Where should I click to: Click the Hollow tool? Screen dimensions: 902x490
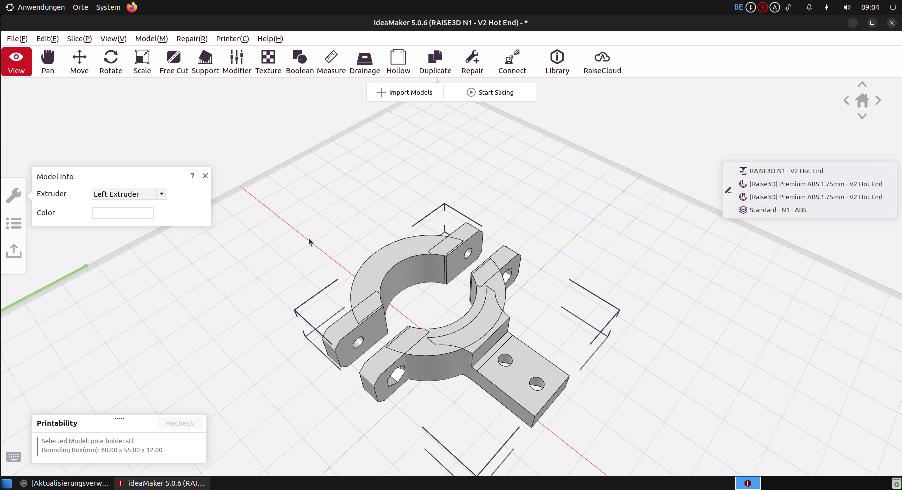(398, 62)
